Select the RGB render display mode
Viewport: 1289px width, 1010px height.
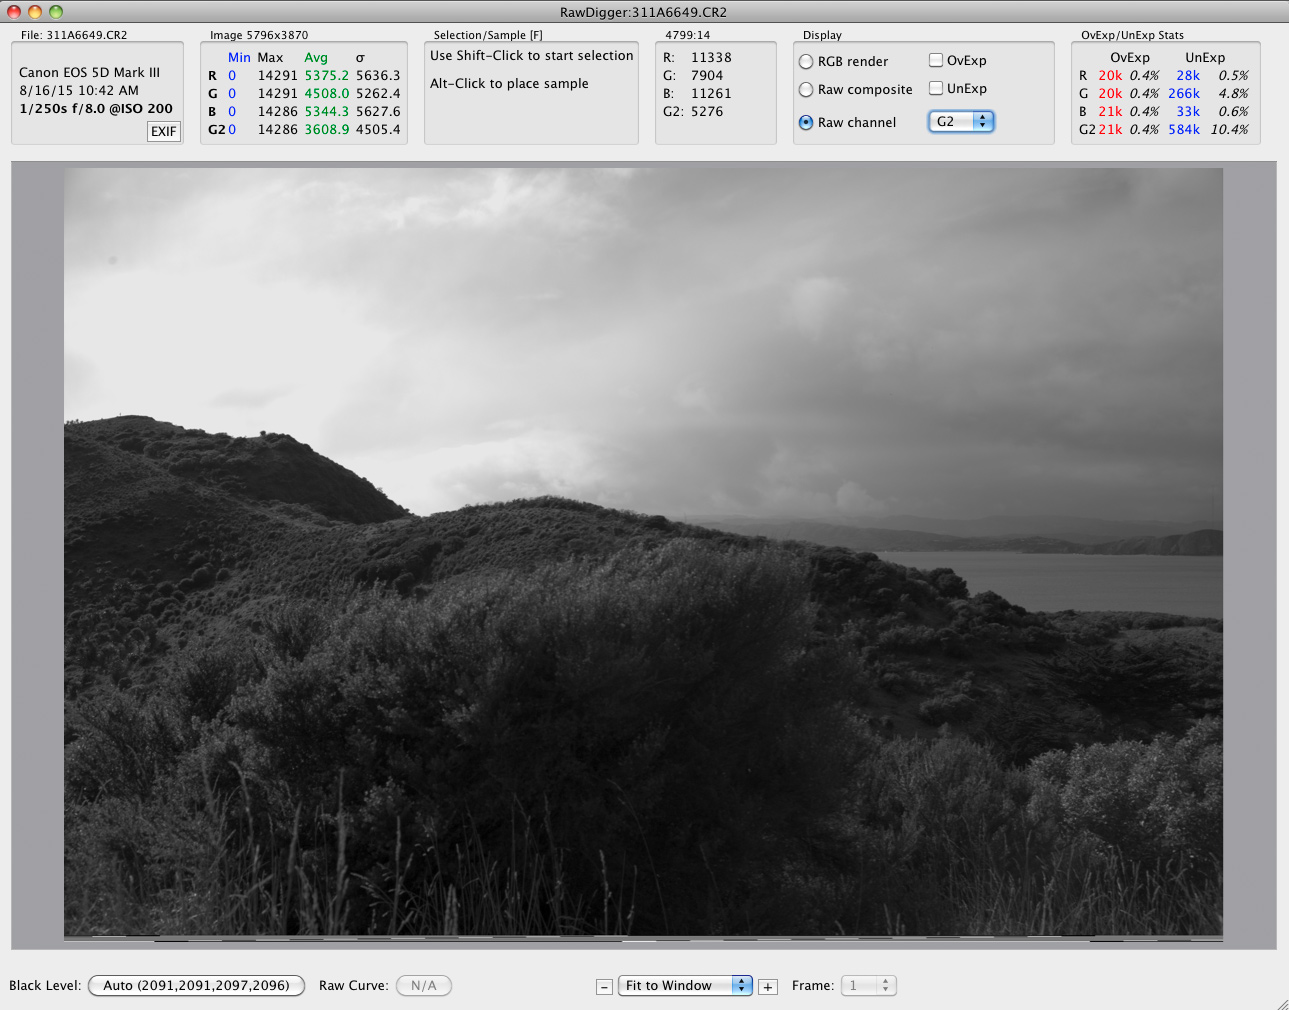click(x=806, y=62)
